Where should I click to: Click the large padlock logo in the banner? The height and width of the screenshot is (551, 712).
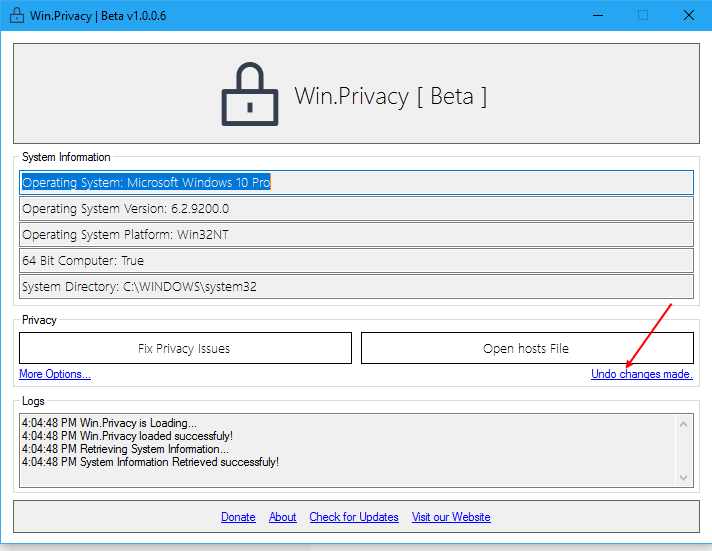(250, 94)
